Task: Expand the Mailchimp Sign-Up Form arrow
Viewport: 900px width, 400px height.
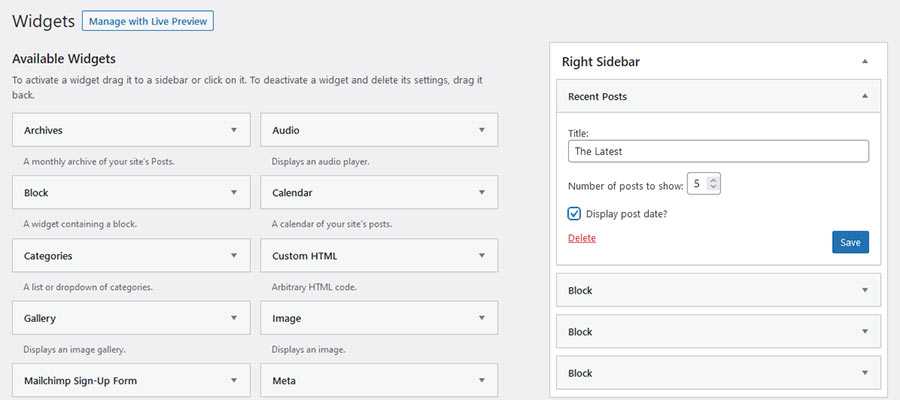Action: [233, 381]
